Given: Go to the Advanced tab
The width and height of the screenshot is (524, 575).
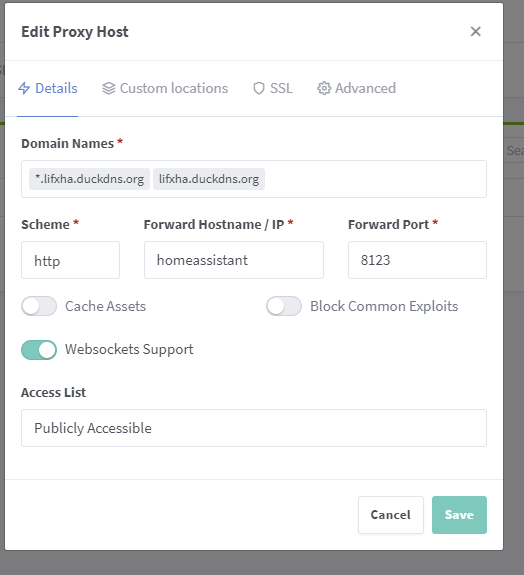Looking at the screenshot, I should tap(356, 88).
